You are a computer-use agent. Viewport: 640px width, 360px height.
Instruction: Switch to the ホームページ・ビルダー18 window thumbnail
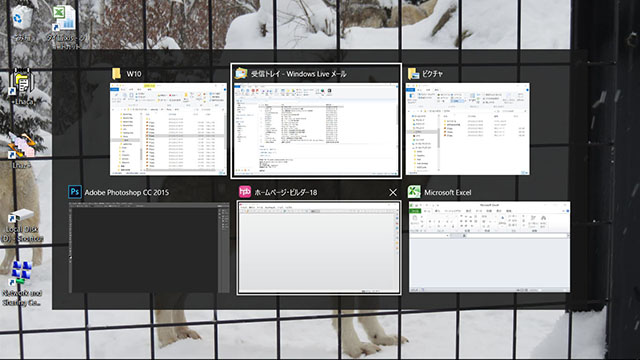[x=319, y=247]
